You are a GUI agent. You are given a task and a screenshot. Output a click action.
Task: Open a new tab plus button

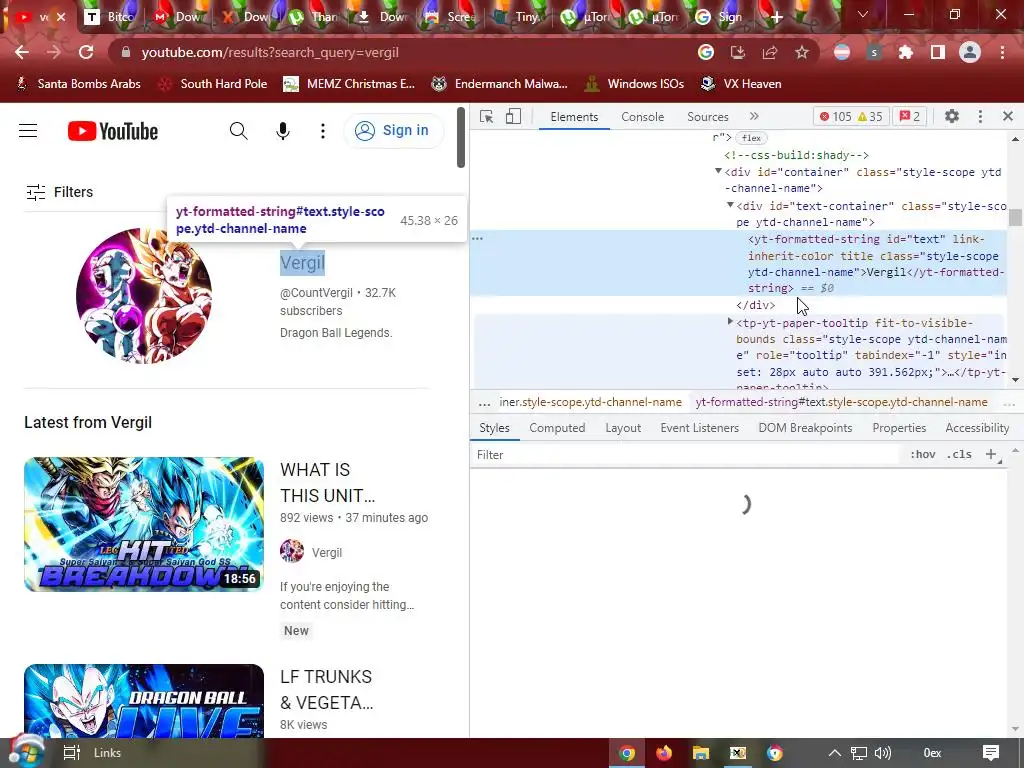click(x=776, y=18)
